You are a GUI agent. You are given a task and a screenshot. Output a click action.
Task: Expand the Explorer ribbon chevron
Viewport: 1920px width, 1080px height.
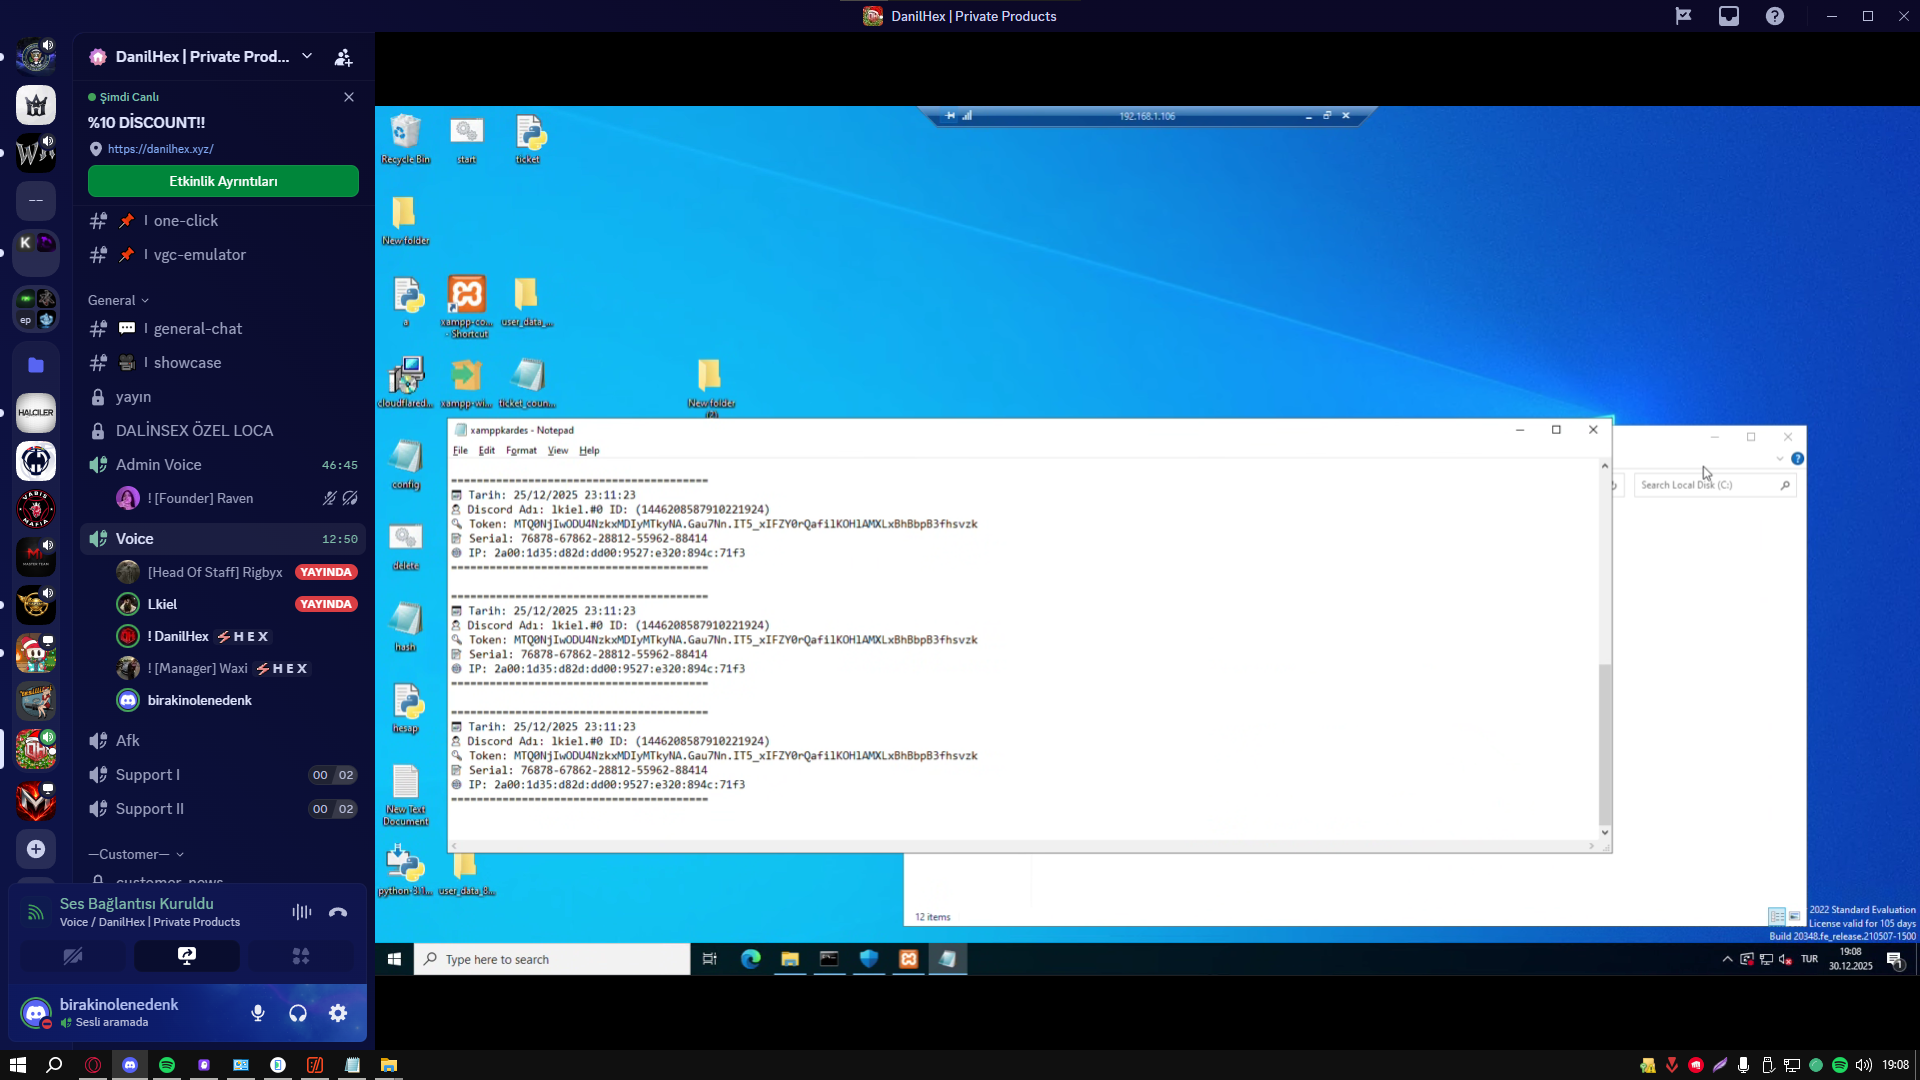pos(1780,459)
